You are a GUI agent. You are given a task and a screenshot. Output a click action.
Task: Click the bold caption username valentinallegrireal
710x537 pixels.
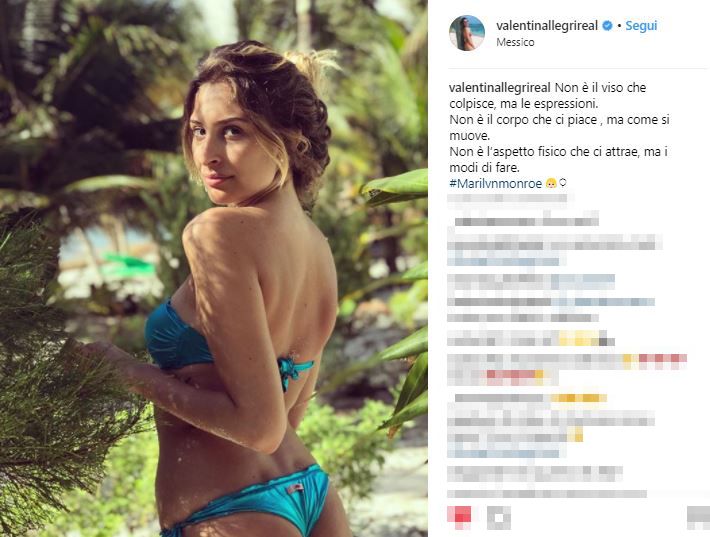(500, 87)
